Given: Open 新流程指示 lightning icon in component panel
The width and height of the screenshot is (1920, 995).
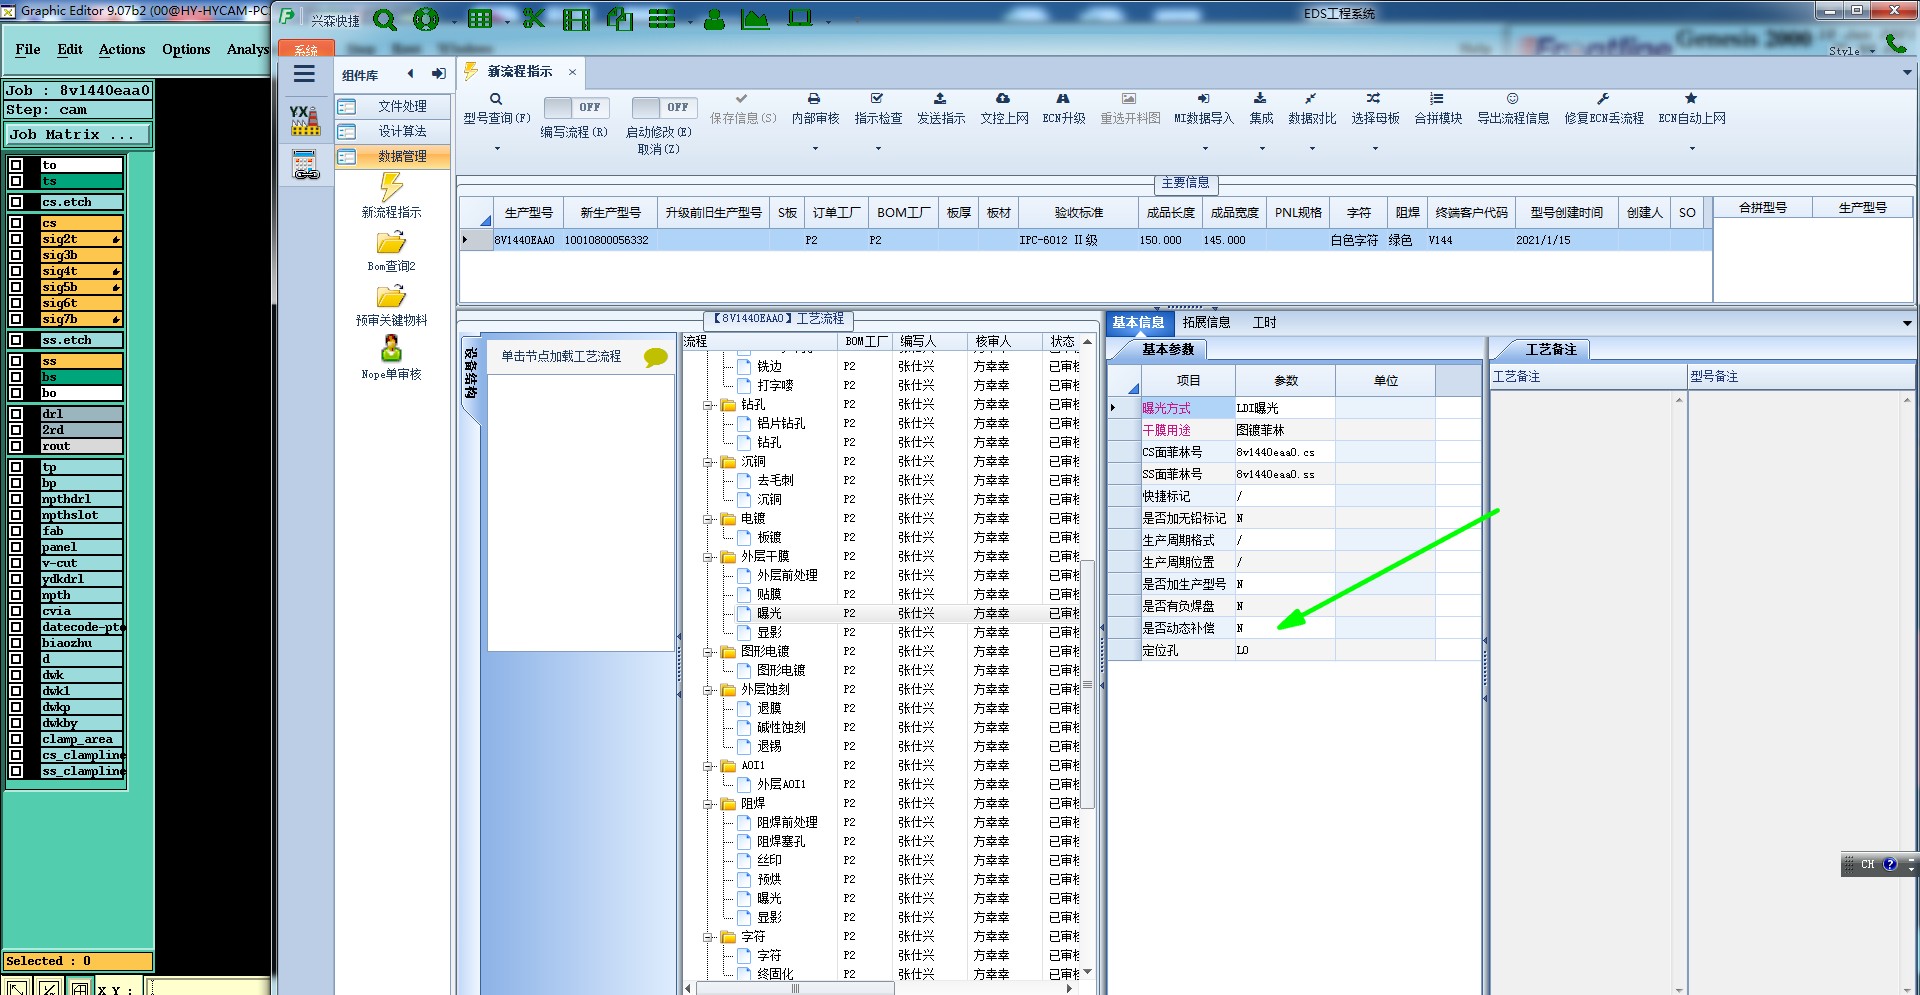Looking at the screenshot, I should 391,187.
